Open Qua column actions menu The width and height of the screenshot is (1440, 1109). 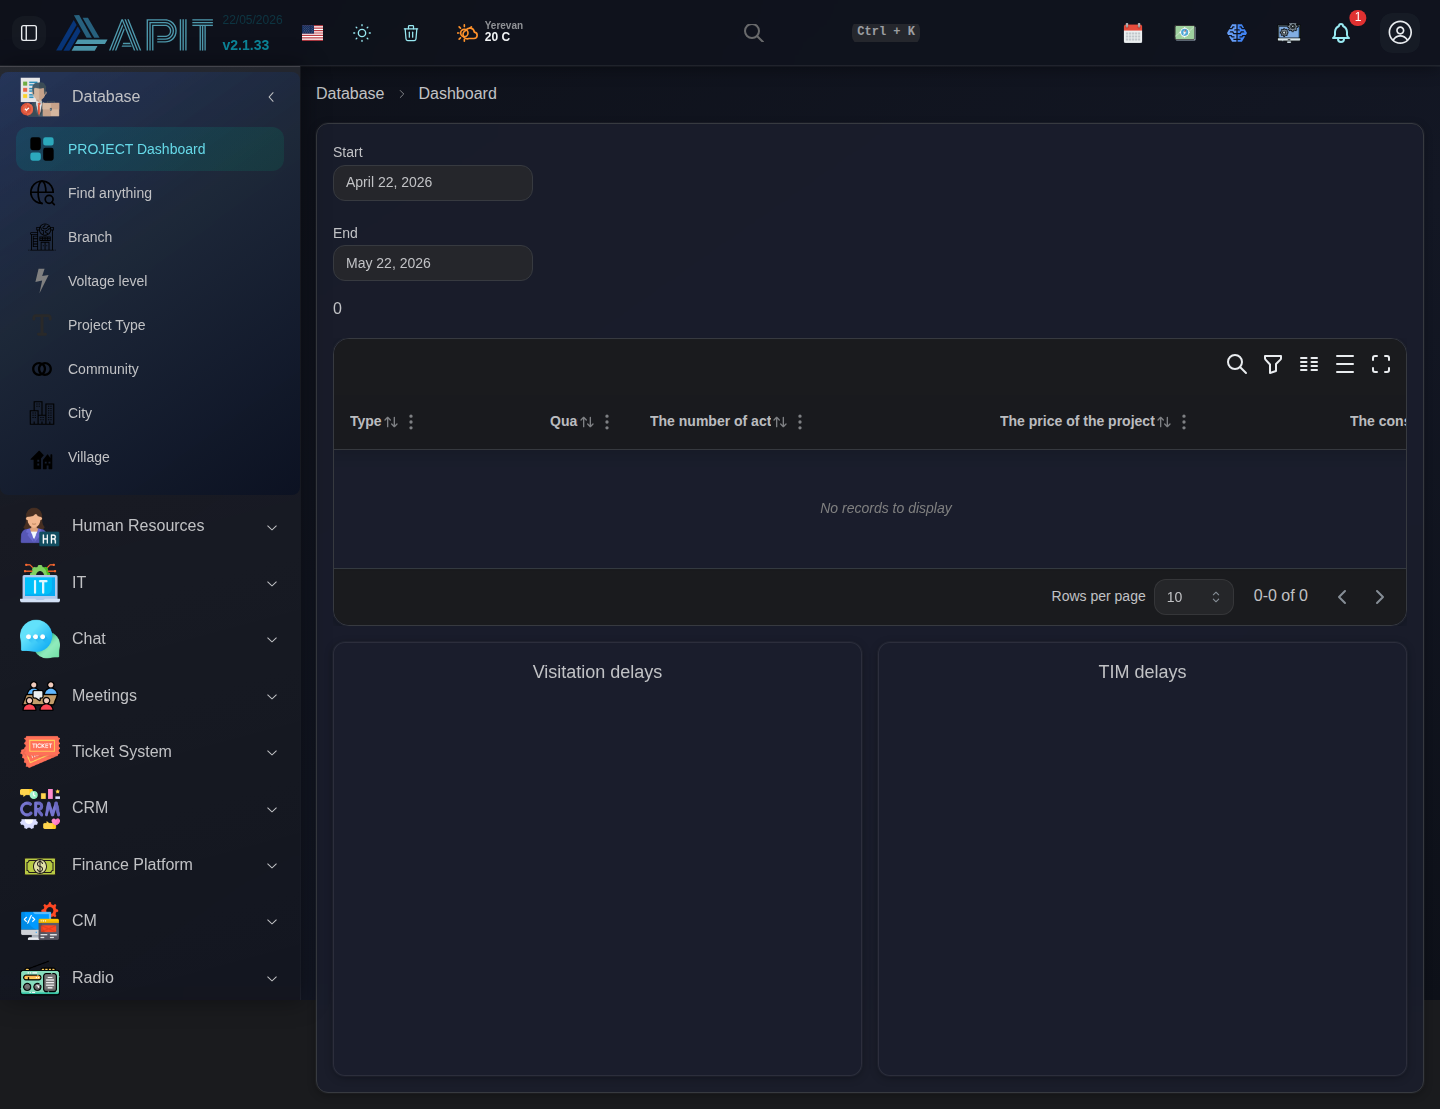click(x=607, y=422)
